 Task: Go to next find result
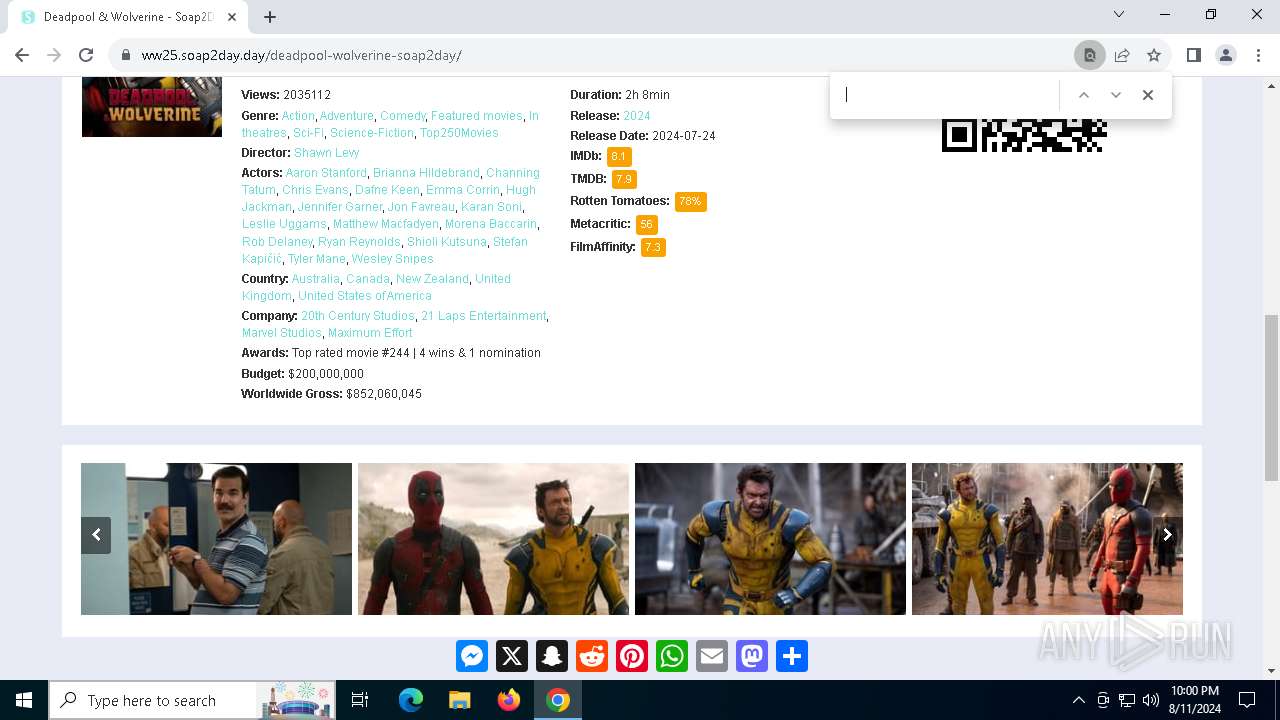[x=1116, y=95]
